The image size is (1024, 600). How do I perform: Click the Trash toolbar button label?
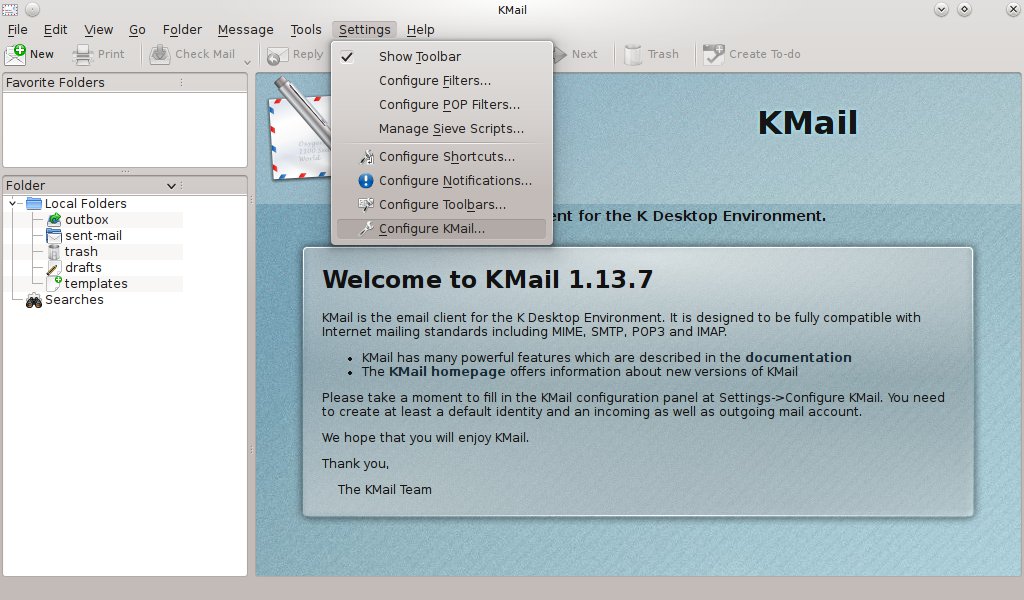coord(663,54)
